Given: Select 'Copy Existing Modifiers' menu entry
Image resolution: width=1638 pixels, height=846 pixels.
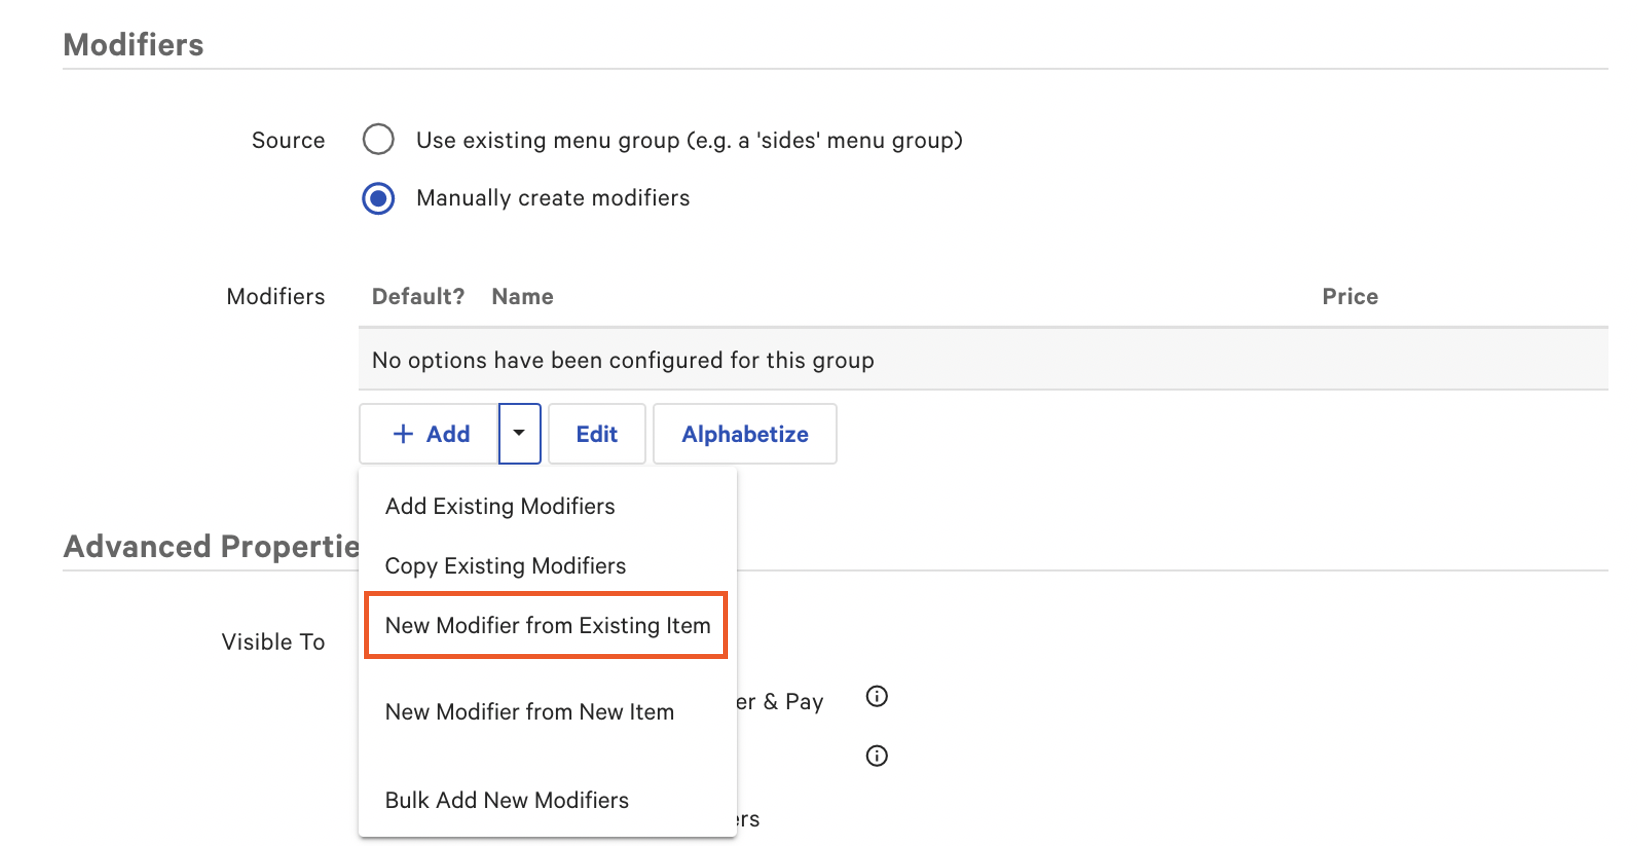Looking at the screenshot, I should pyautogui.click(x=505, y=566).
